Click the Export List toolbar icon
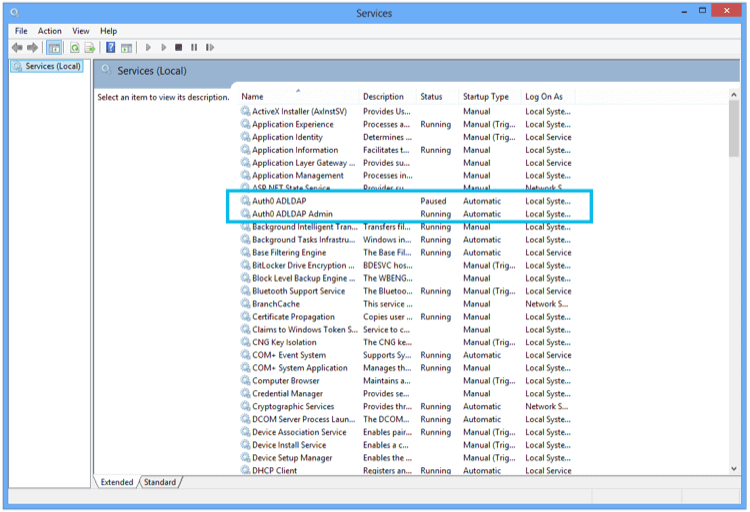The image size is (750, 512). pos(90,47)
